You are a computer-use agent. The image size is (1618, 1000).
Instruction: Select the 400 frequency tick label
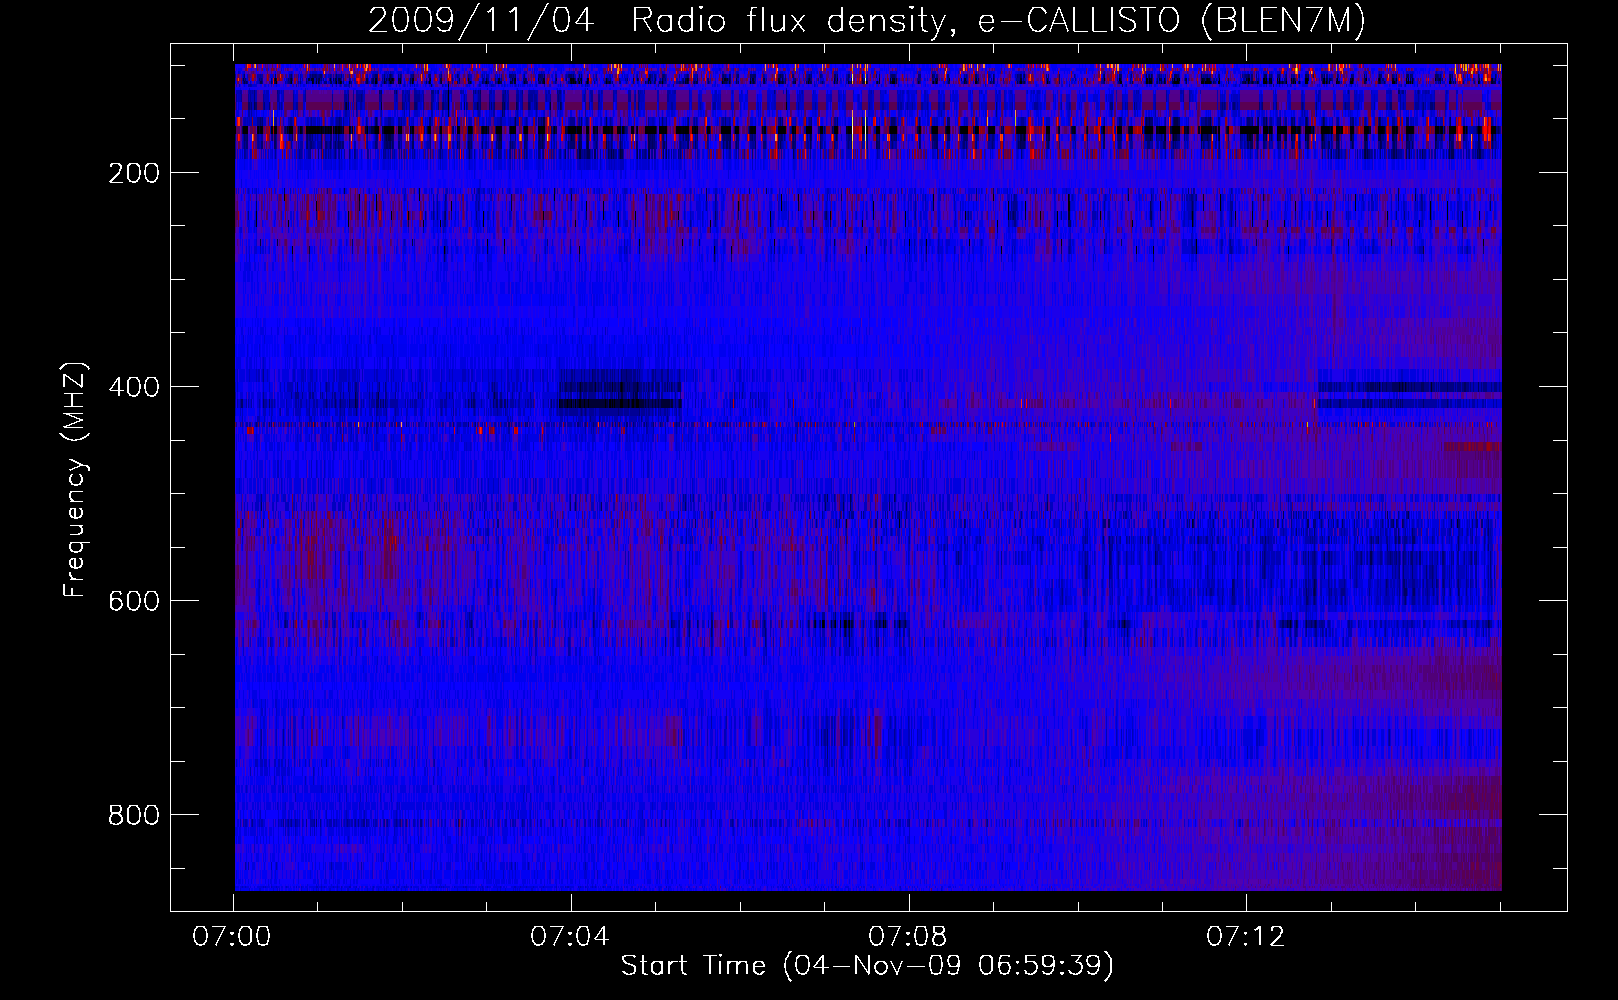134,387
